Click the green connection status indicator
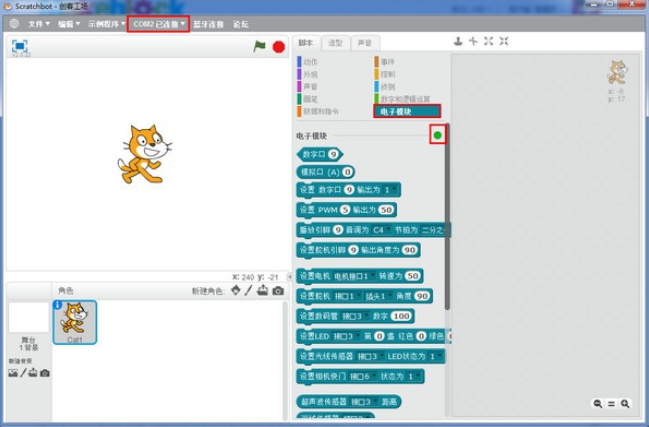 tap(437, 135)
